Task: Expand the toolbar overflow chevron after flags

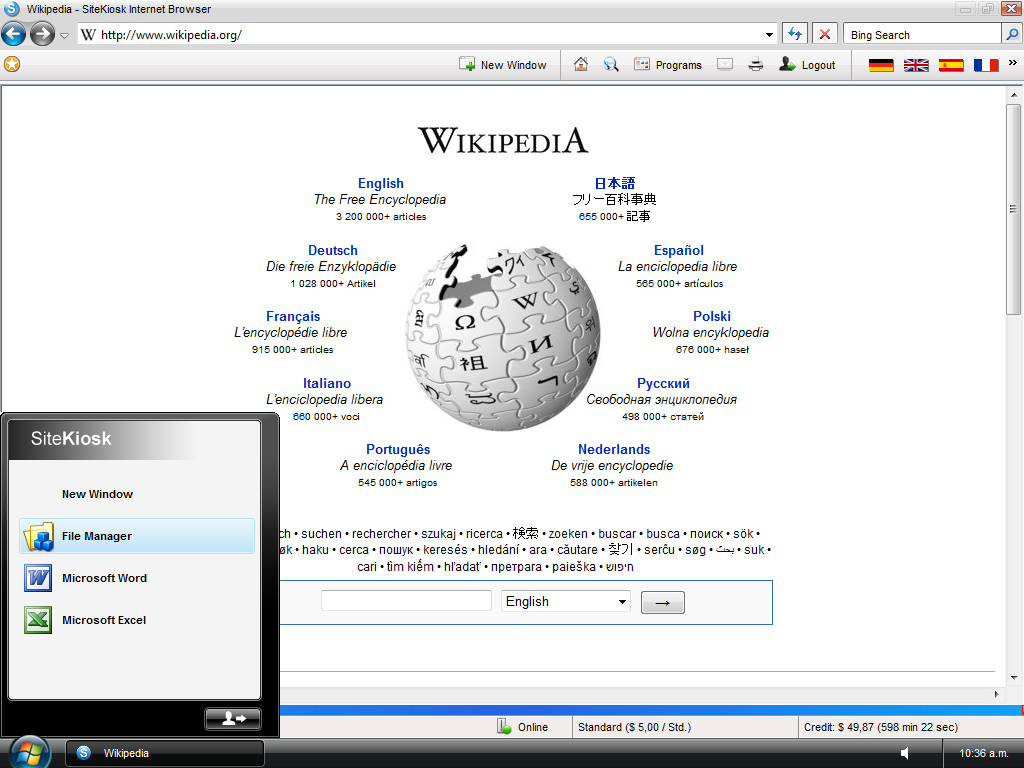Action: point(1012,63)
